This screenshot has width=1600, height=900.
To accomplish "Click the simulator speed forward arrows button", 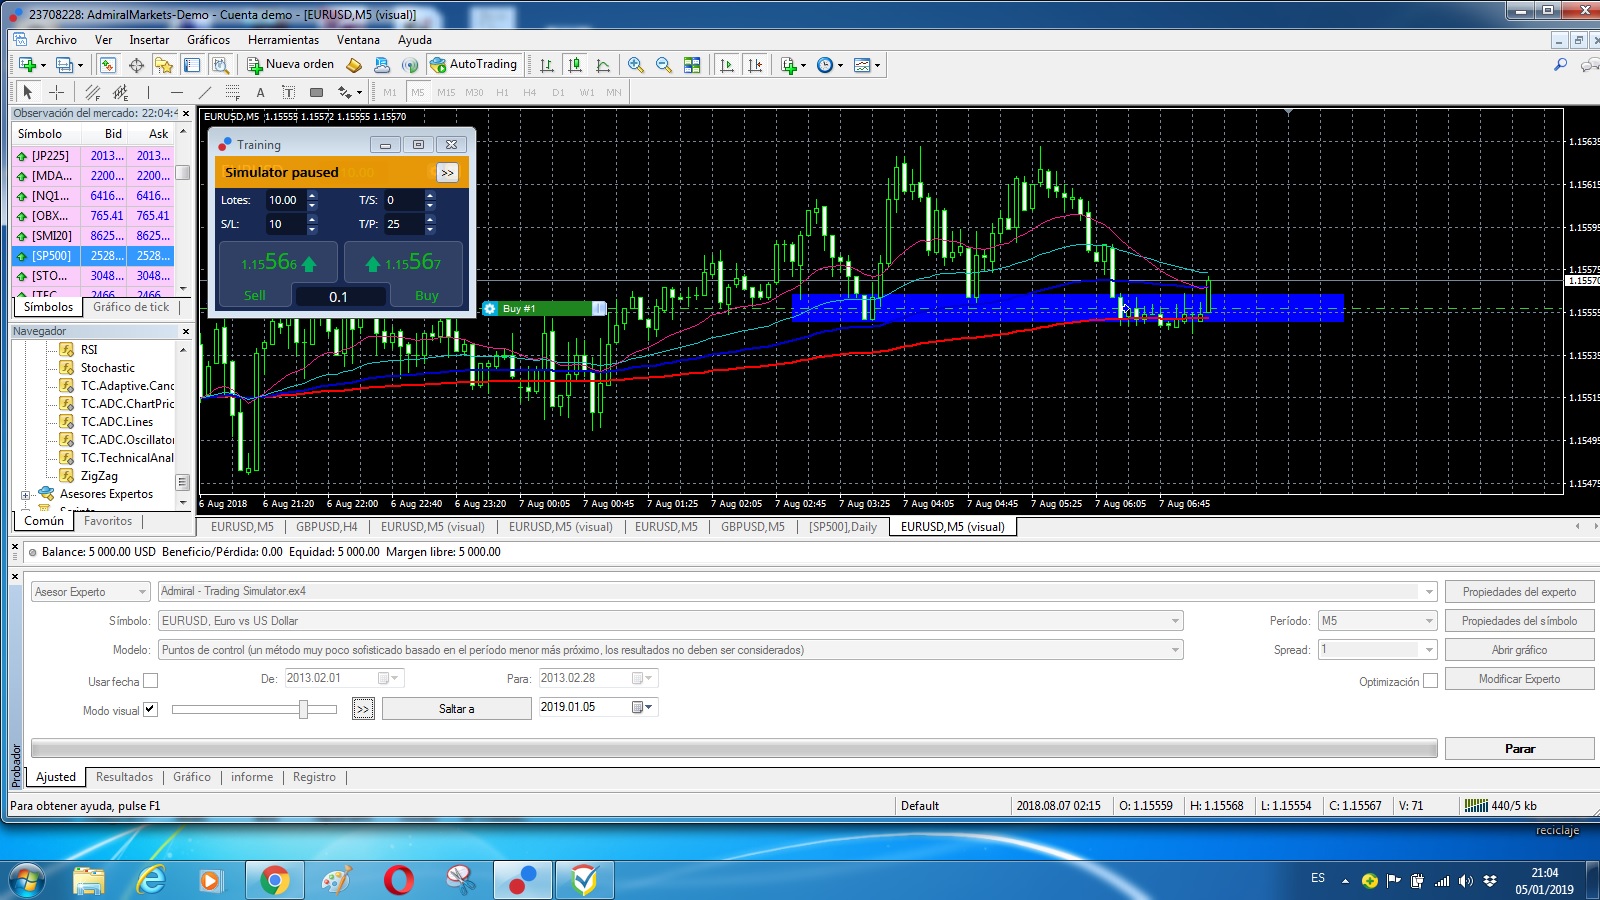I will tap(447, 172).
